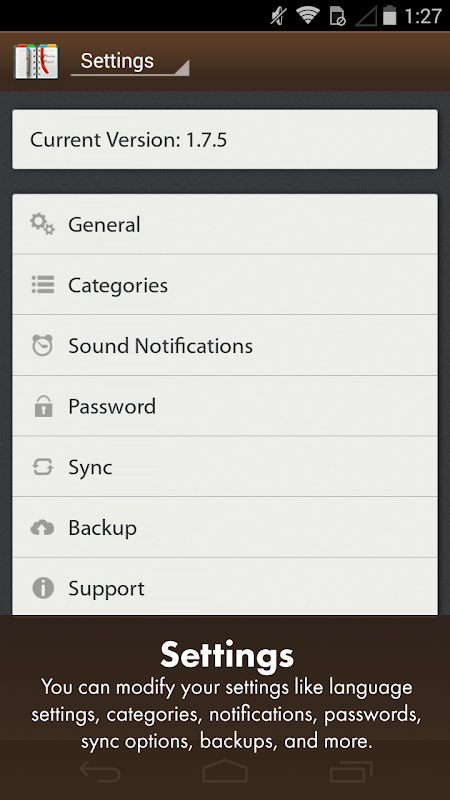Tap the Android home navigation button
The width and height of the screenshot is (450, 800).
225,771
